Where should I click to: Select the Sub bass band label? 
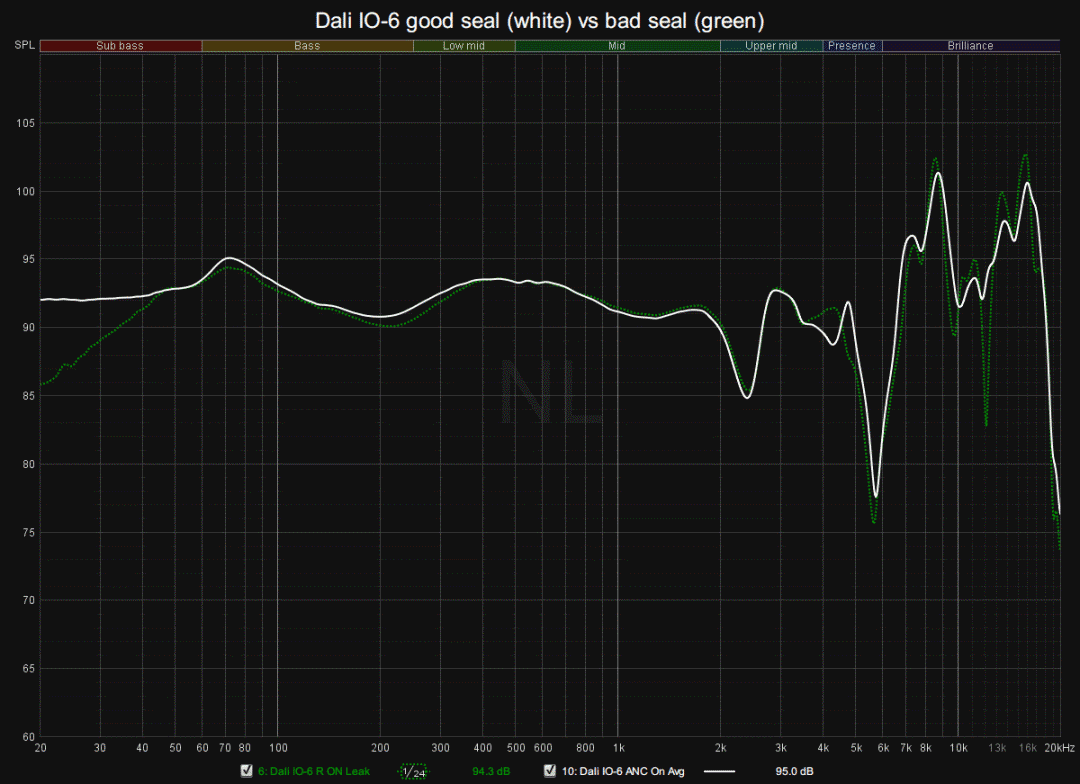coord(121,45)
